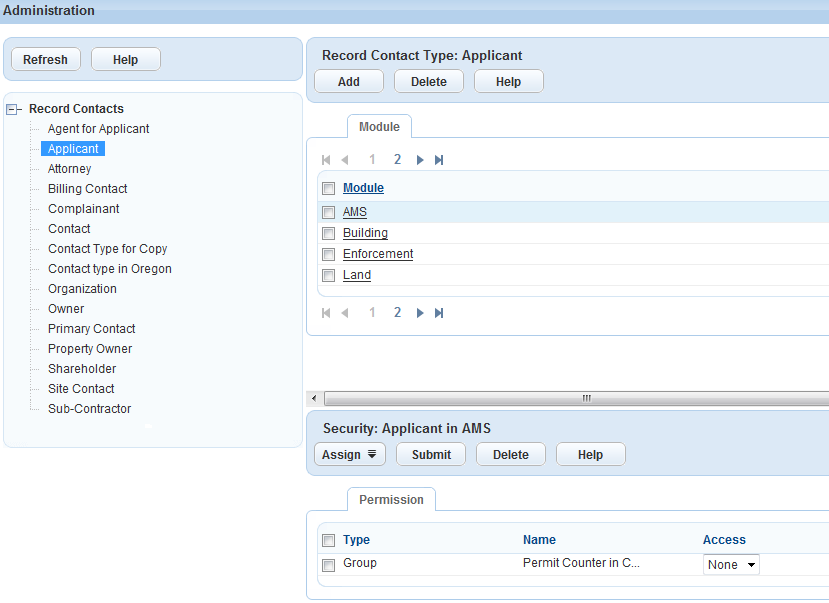
Task: Tick the Enforcement module checkbox
Action: coord(328,255)
